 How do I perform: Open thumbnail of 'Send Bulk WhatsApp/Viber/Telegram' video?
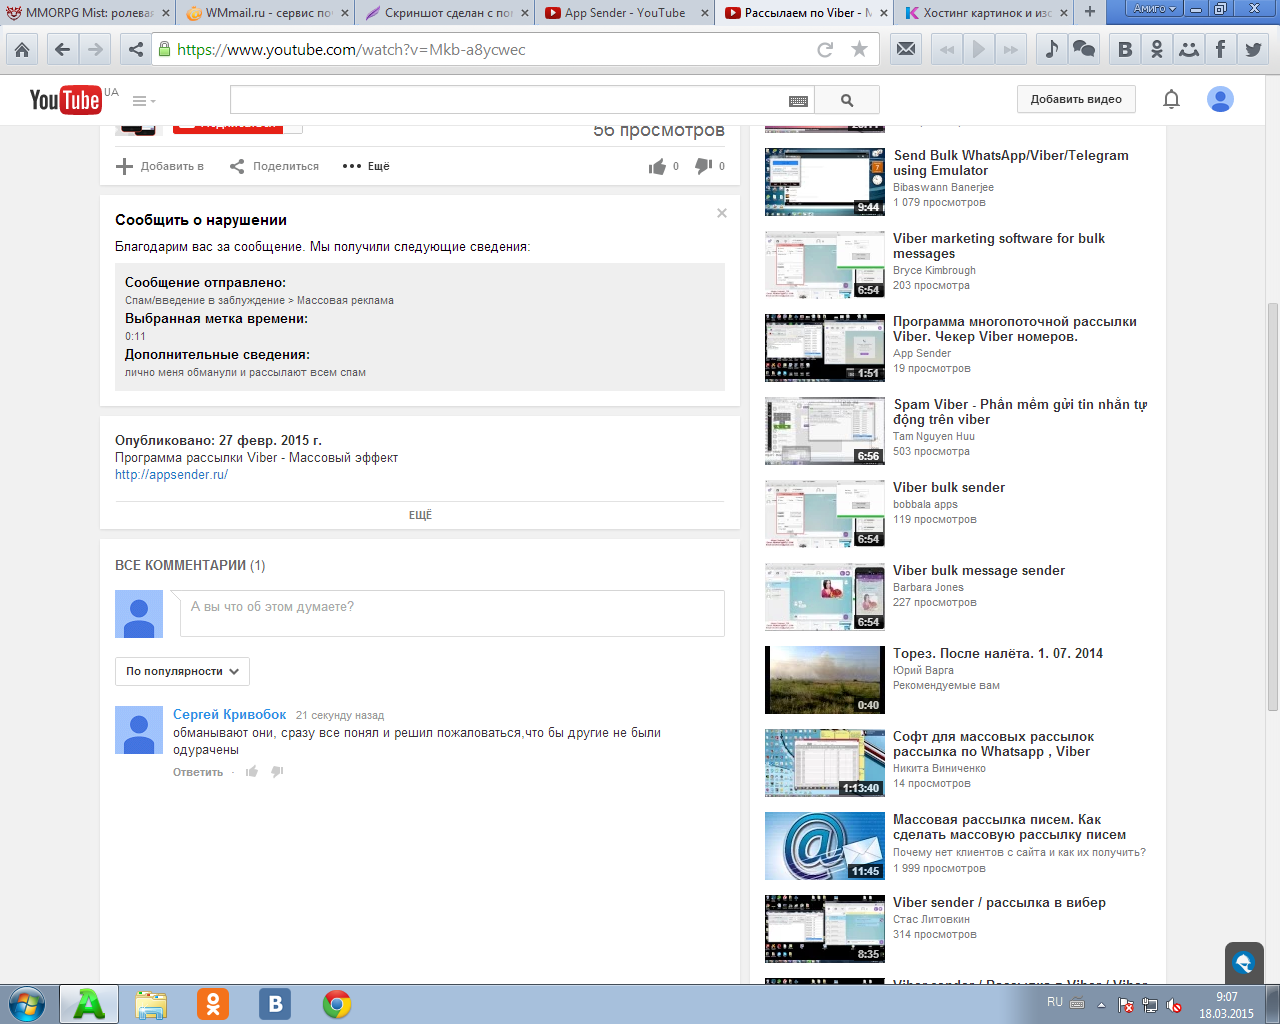click(825, 182)
